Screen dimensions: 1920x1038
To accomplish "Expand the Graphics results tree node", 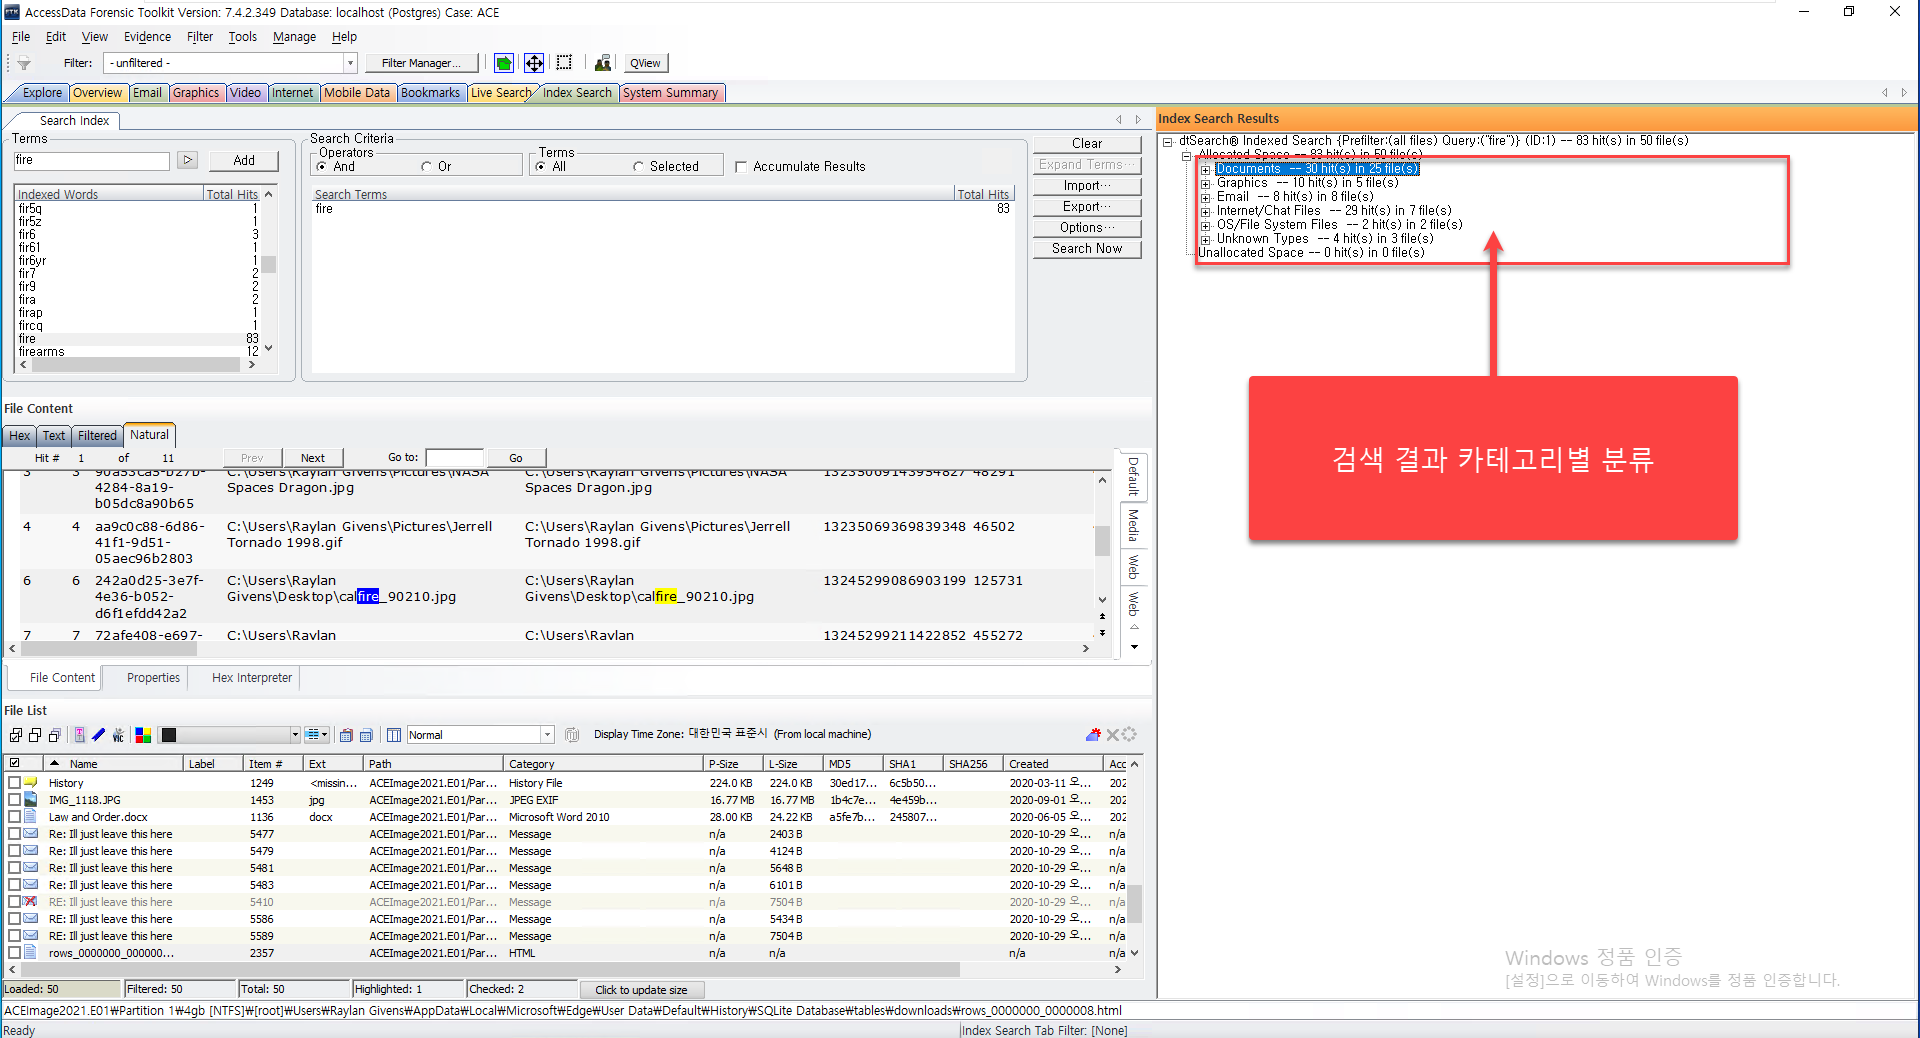I will (x=1206, y=184).
